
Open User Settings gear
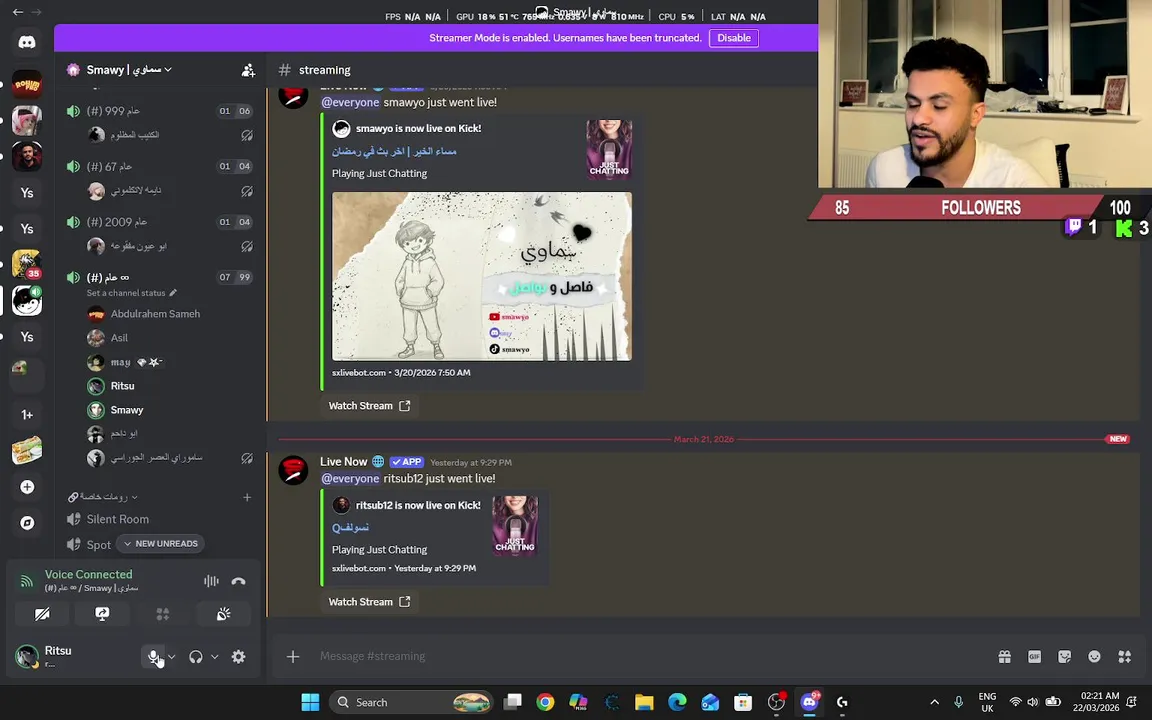[239, 657]
